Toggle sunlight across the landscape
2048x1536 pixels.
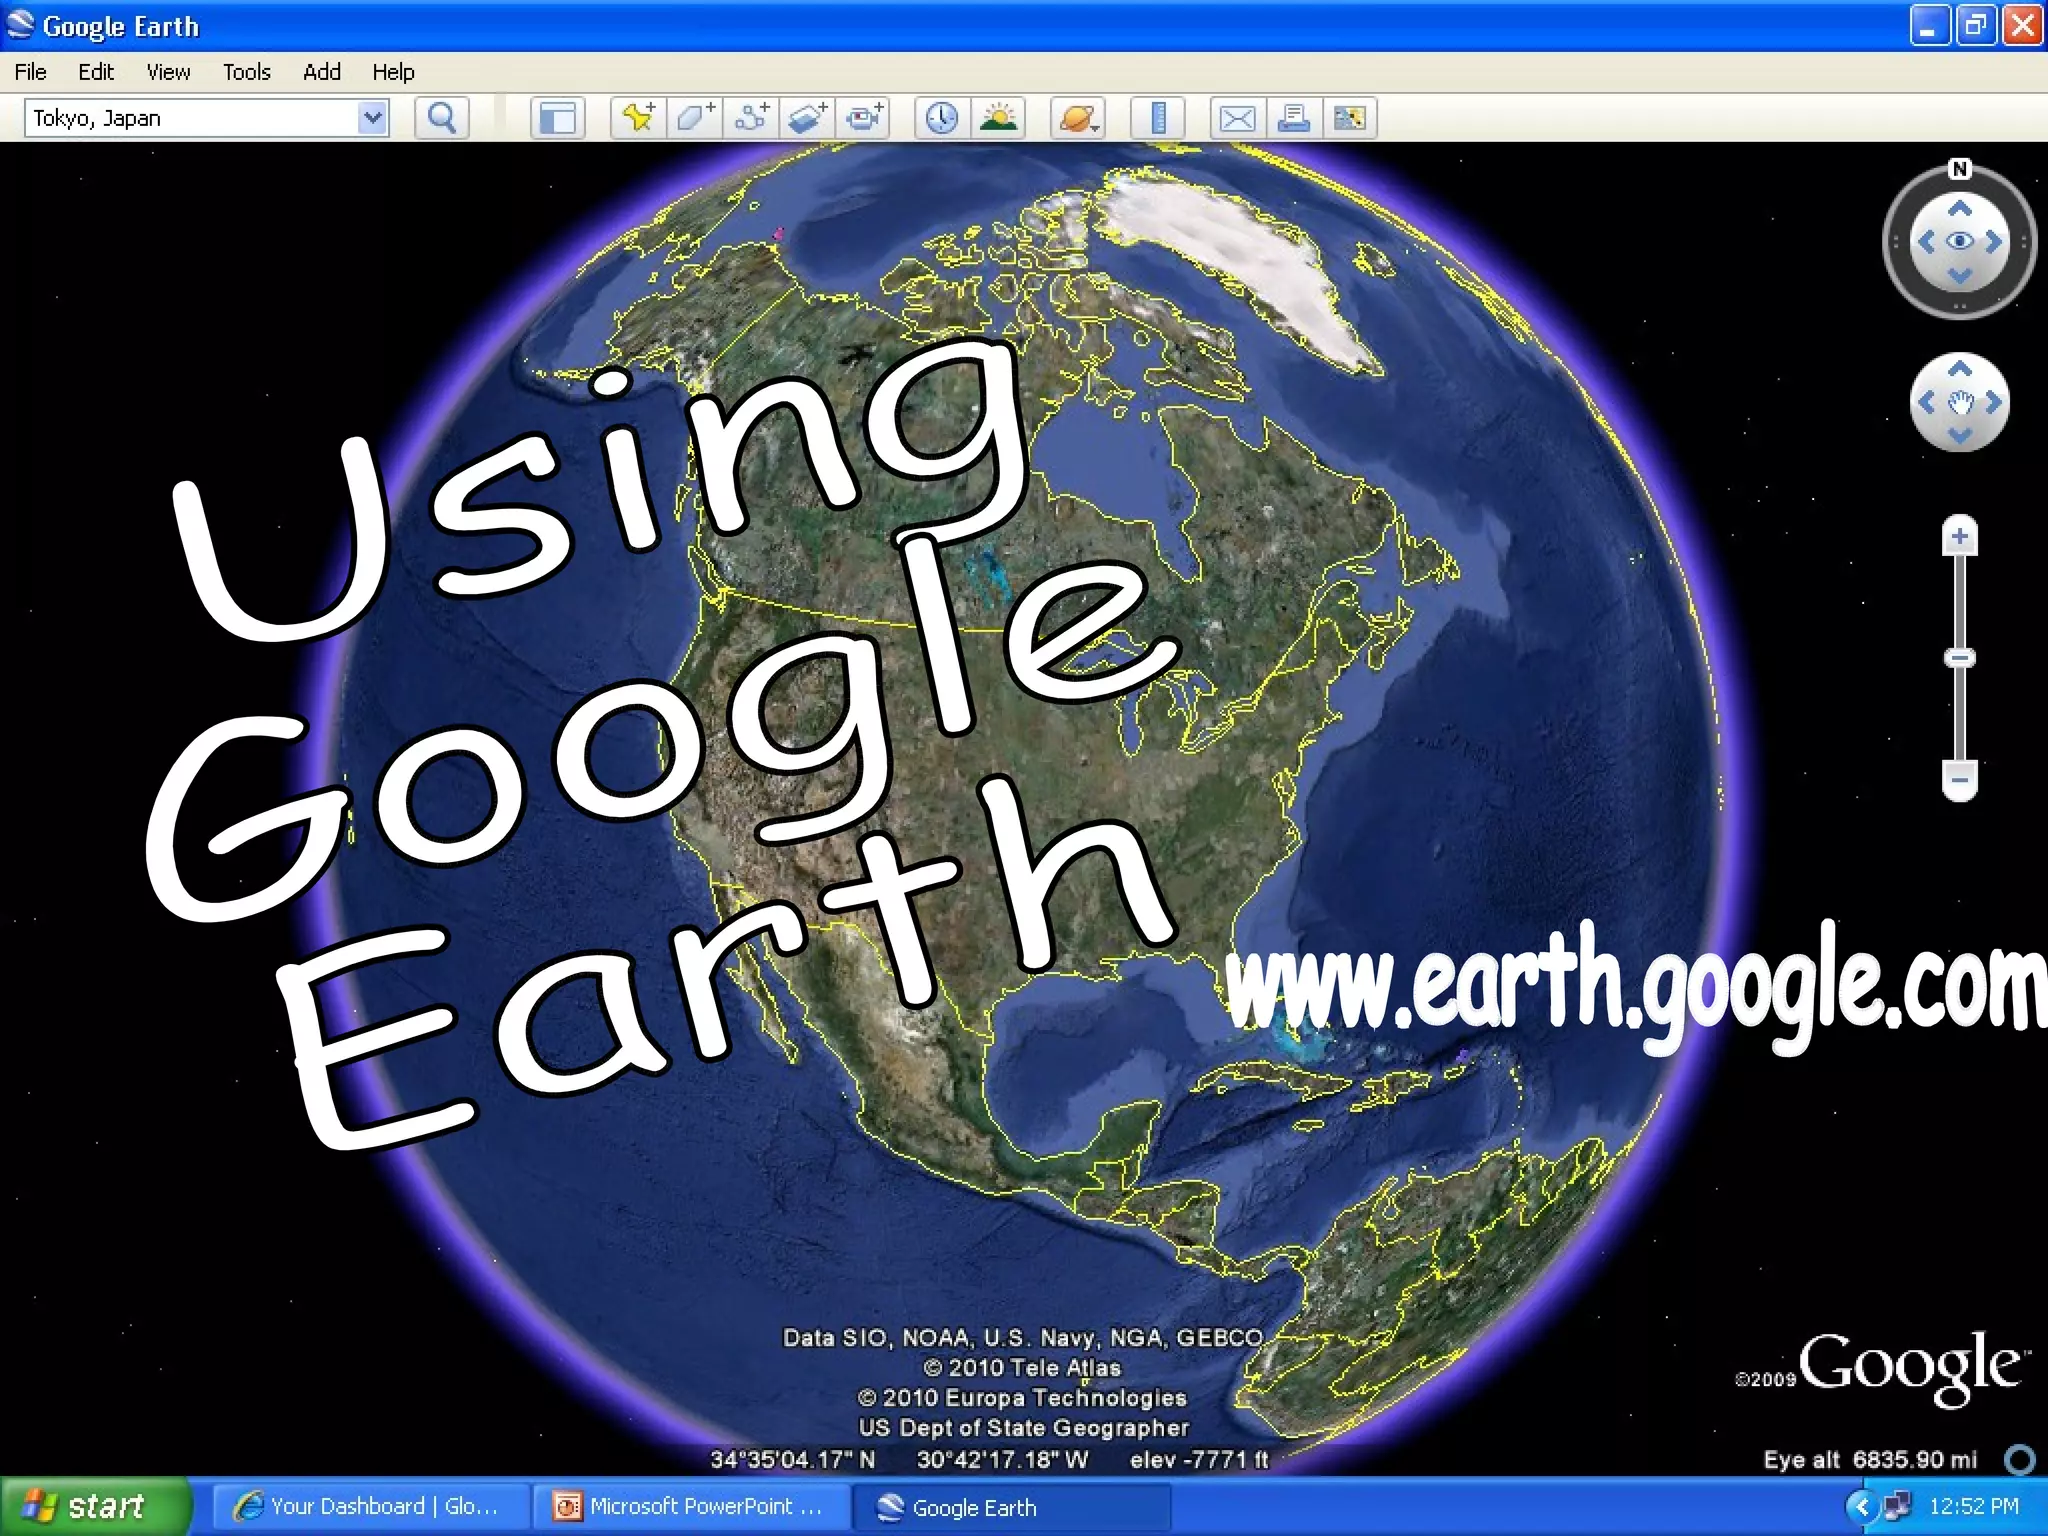pos(998,118)
